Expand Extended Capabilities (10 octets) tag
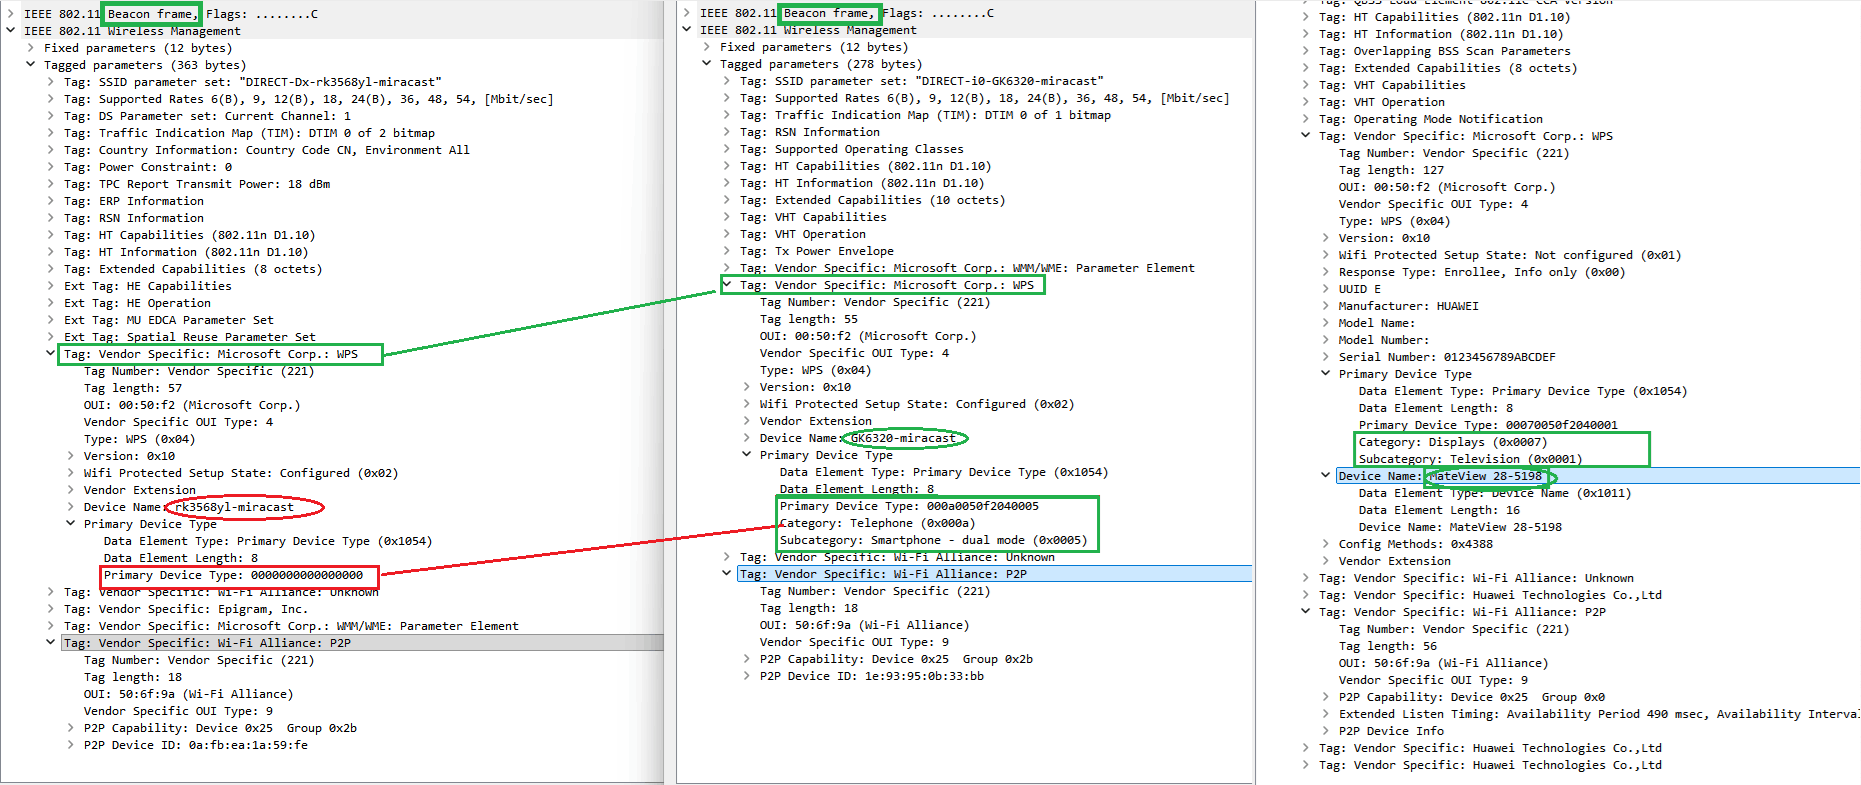 click(727, 200)
